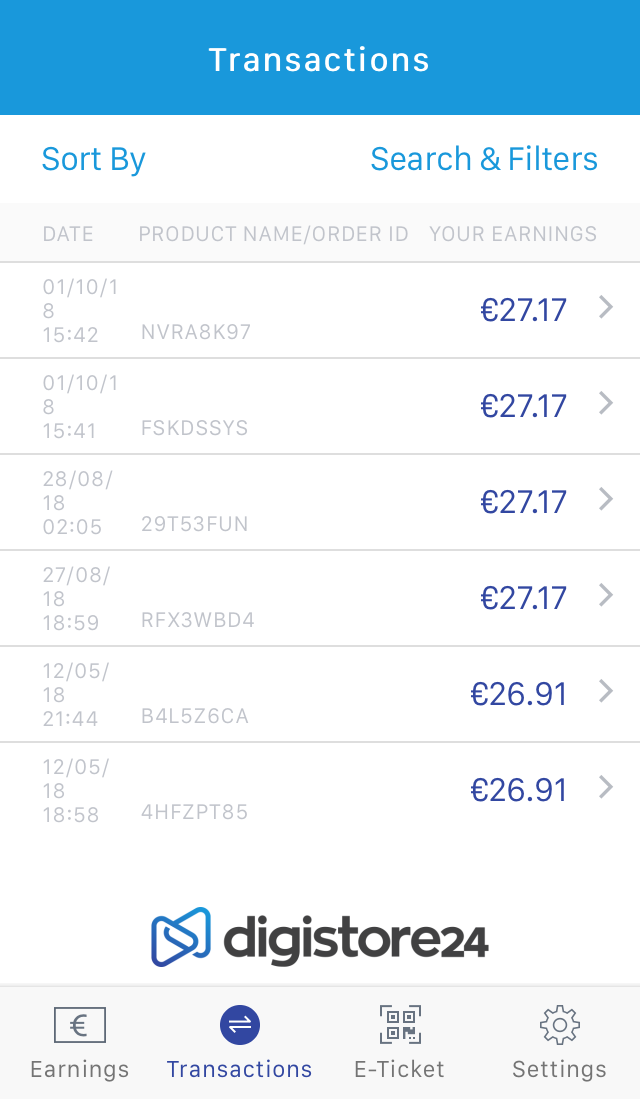Open details chevron for order 4HFZPT85
Image resolution: width=640 pixels, height=1099 pixels.
click(x=605, y=788)
